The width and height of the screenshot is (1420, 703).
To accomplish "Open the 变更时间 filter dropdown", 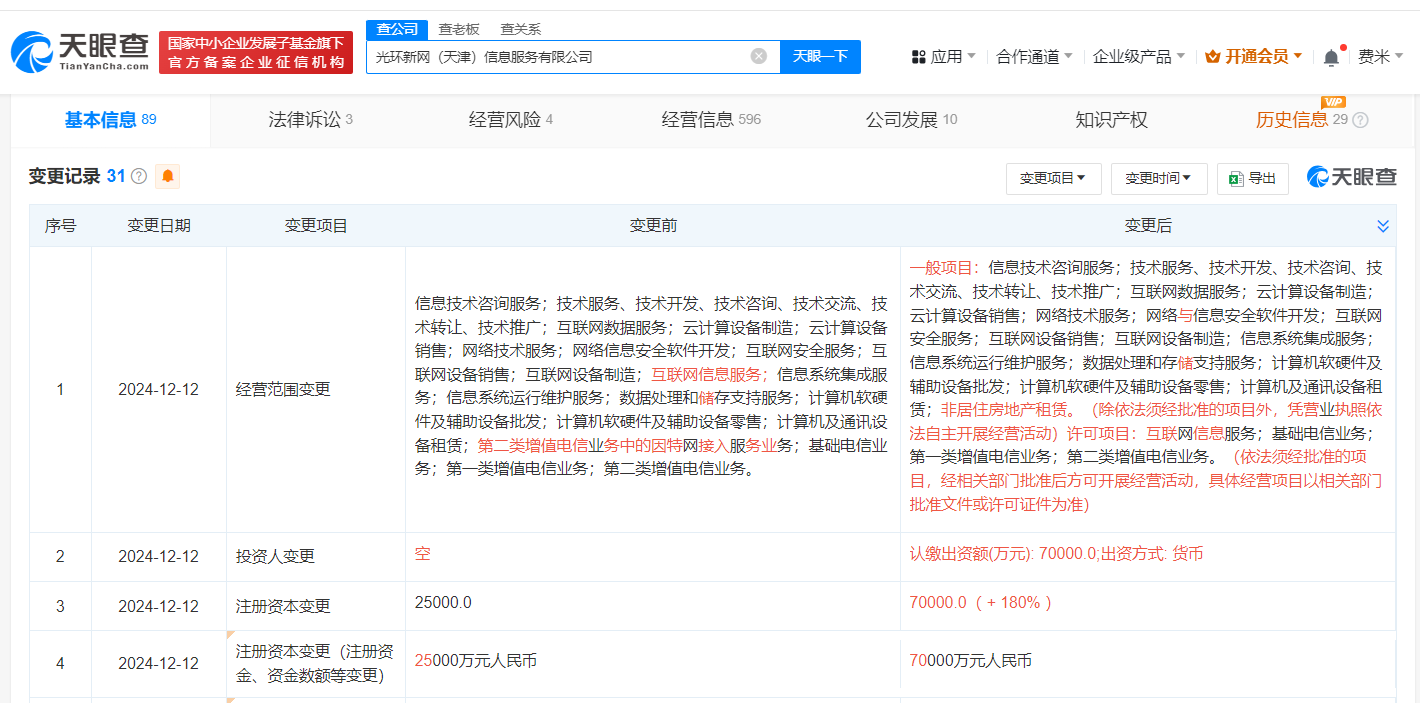I will click(x=1158, y=178).
